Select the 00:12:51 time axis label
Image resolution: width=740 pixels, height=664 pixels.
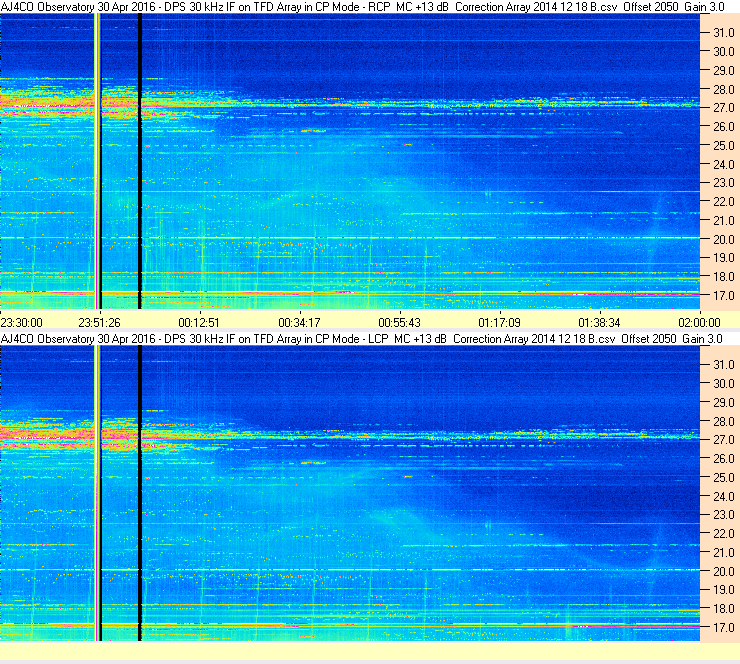coord(199,323)
